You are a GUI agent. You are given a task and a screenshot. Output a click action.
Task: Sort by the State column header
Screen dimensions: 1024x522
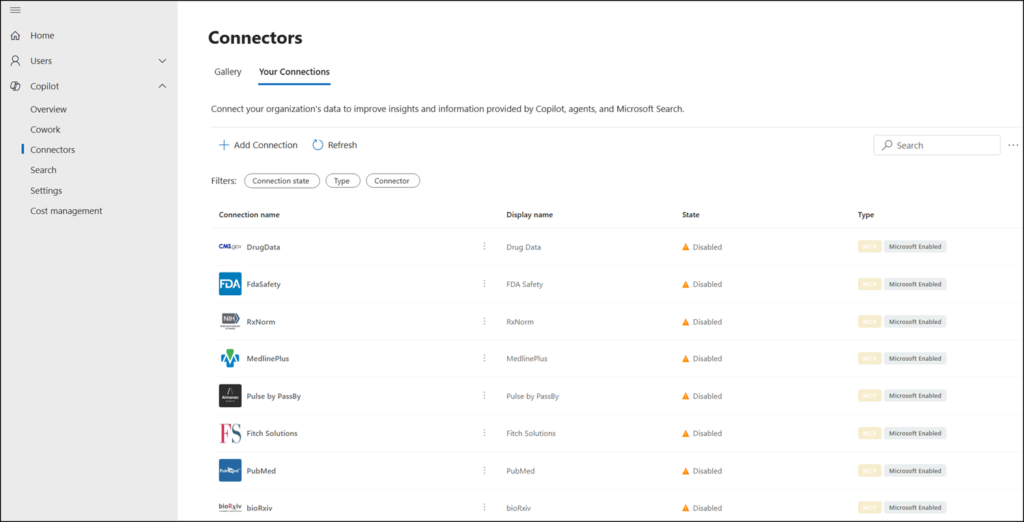pos(690,215)
